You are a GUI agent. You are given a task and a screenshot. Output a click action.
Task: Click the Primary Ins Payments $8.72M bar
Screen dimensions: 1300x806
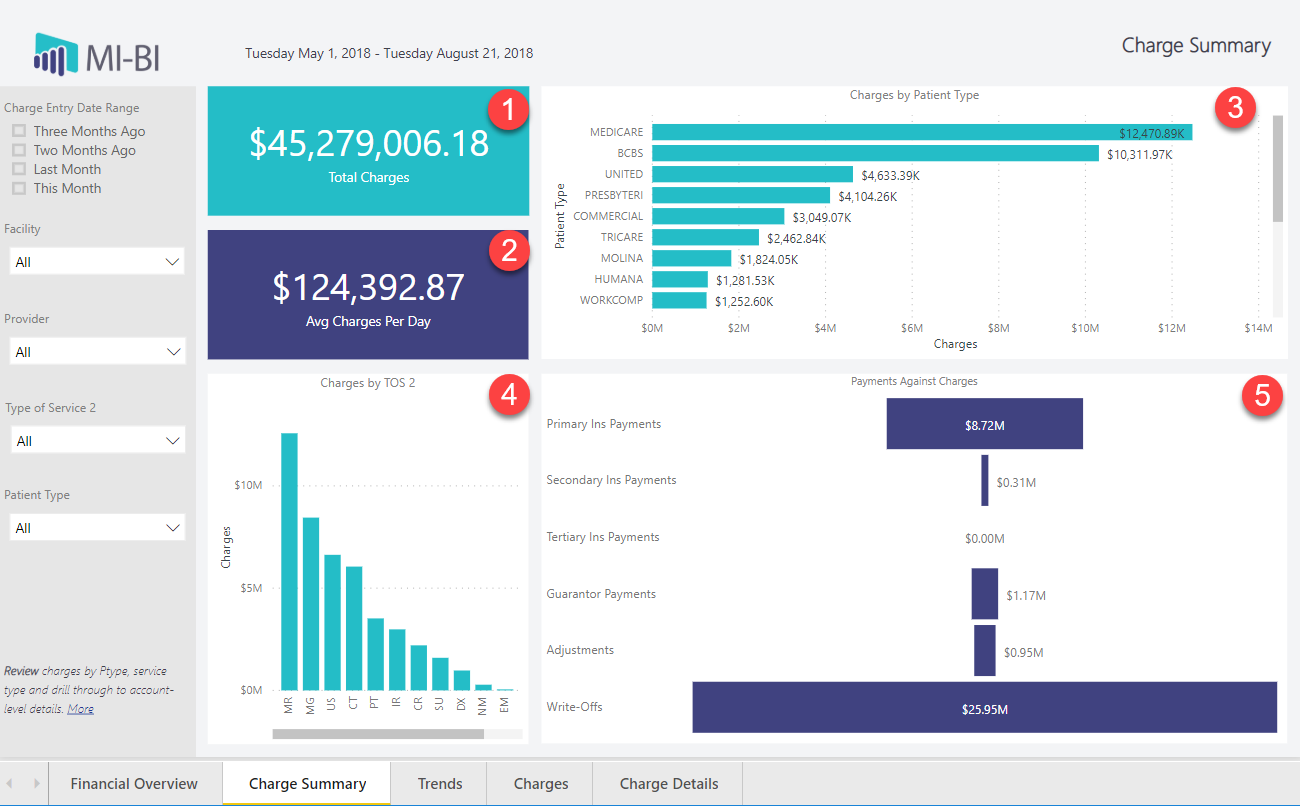(x=985, y=424)
